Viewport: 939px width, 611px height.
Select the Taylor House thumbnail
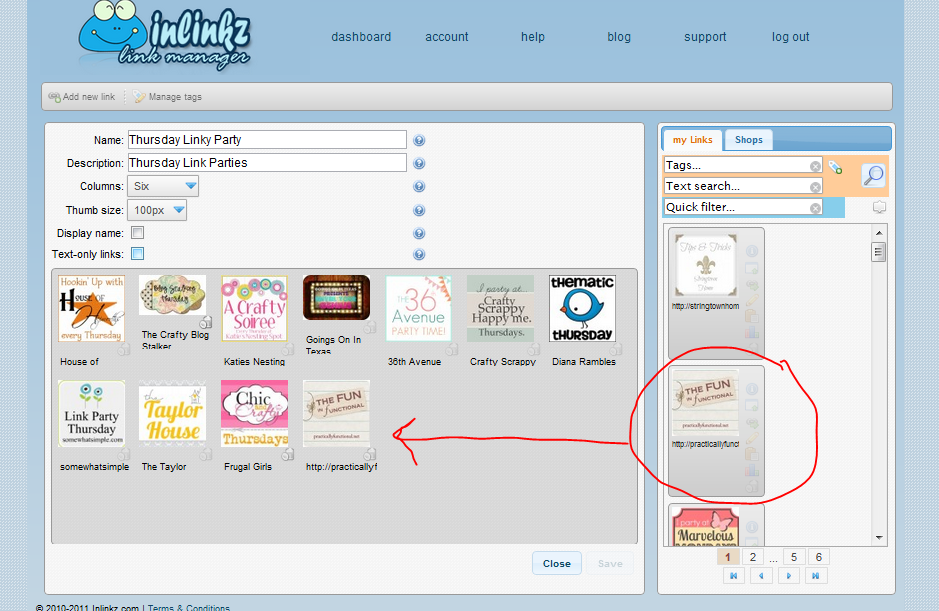[172, 413]
